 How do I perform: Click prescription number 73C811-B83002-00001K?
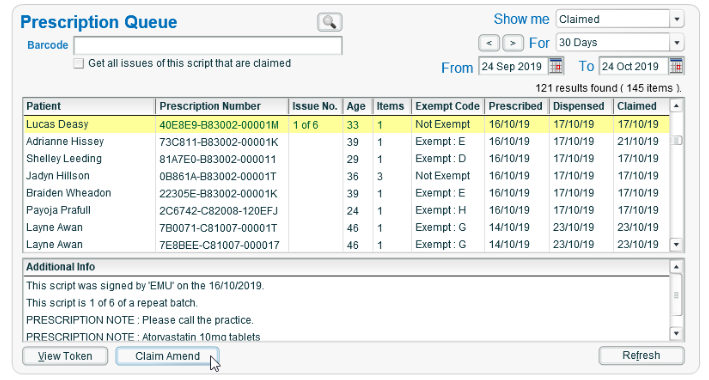coord(218,142)
